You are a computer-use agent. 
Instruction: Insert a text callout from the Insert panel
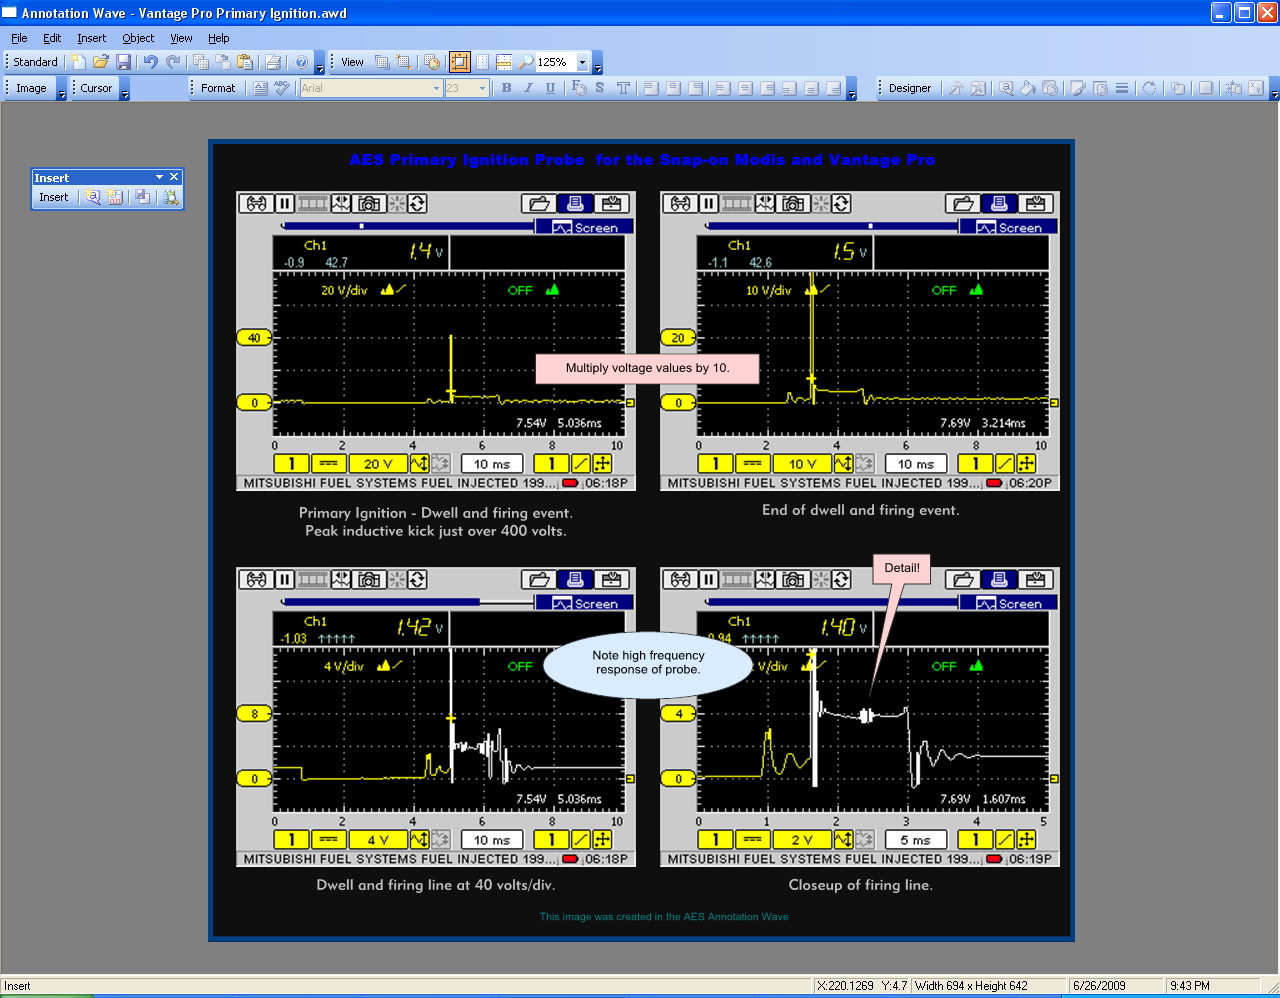pyautogui.click(x=93, y=198)
